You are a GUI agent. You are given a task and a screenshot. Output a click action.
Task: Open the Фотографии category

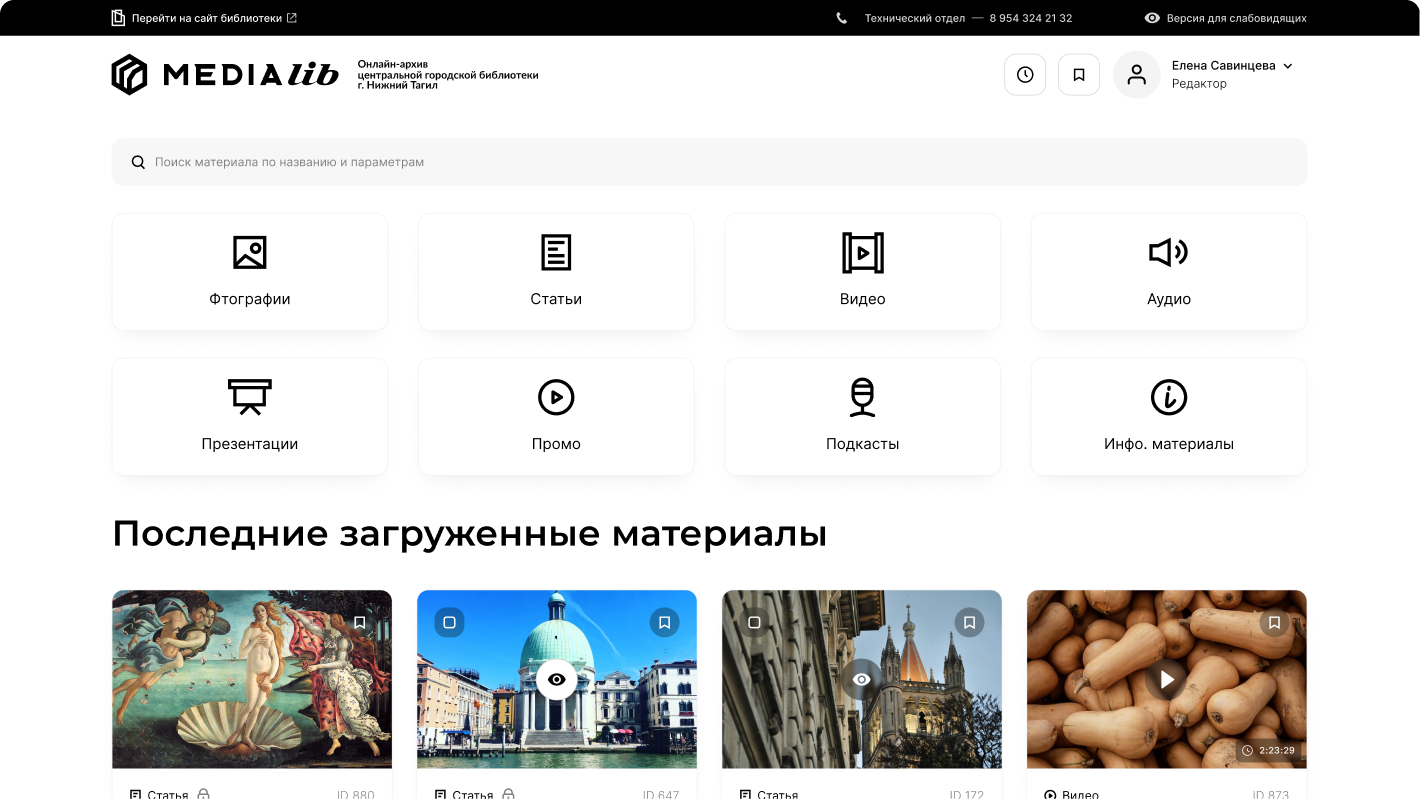tap(250, 272)
